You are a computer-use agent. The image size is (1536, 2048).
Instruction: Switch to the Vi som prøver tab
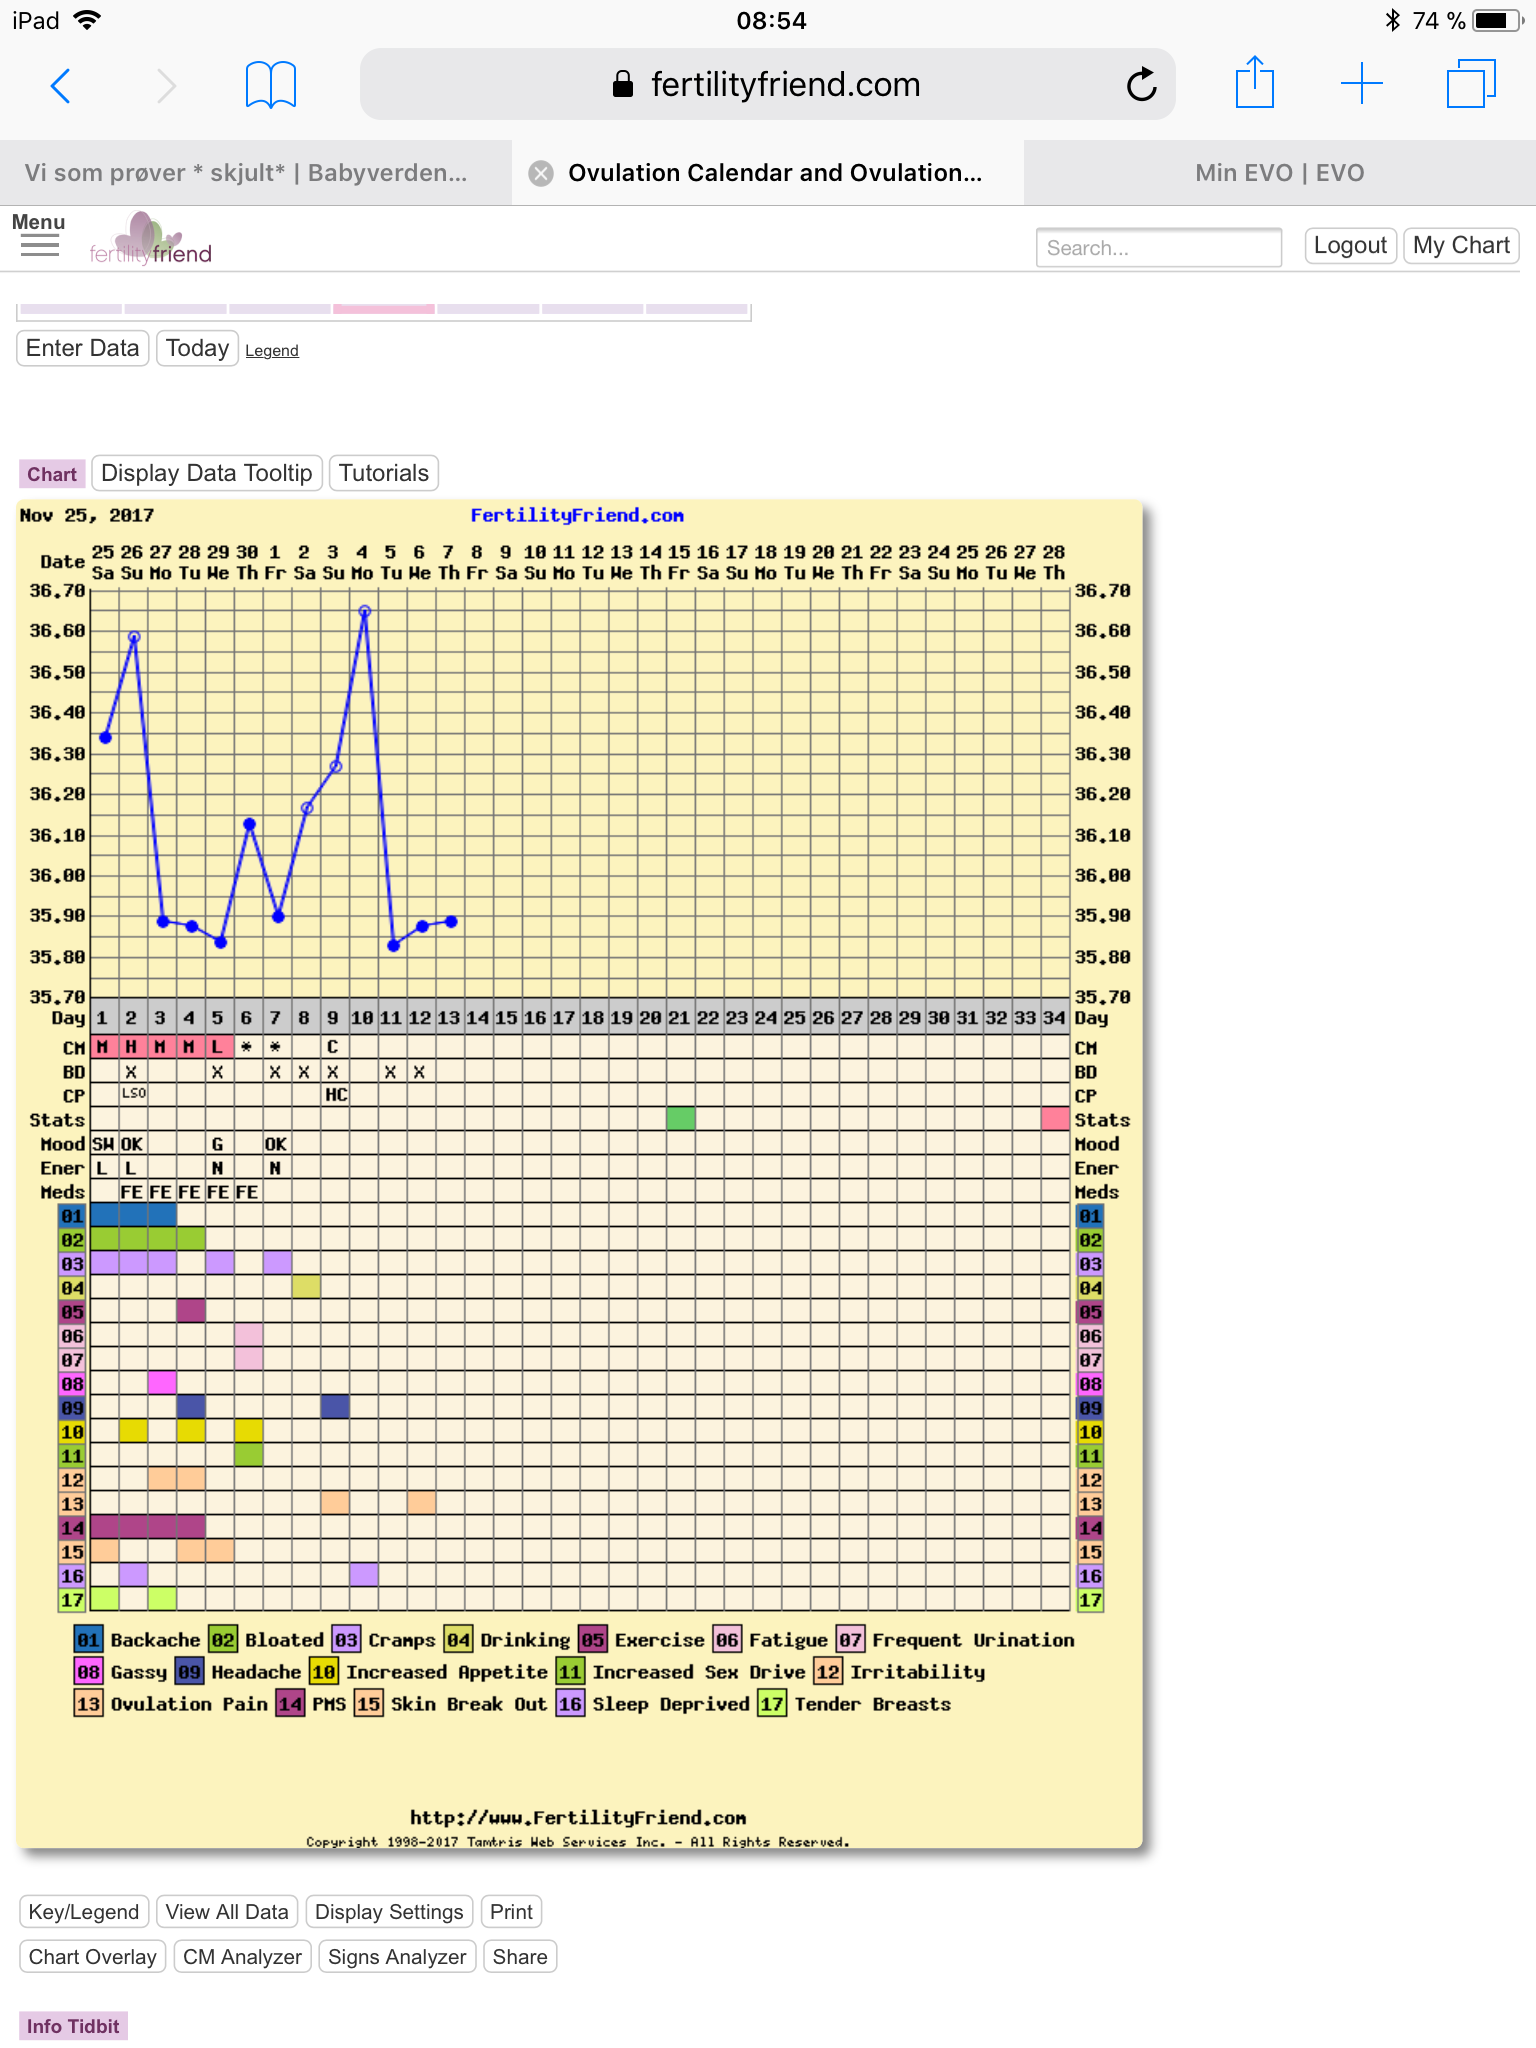point(246,174)
